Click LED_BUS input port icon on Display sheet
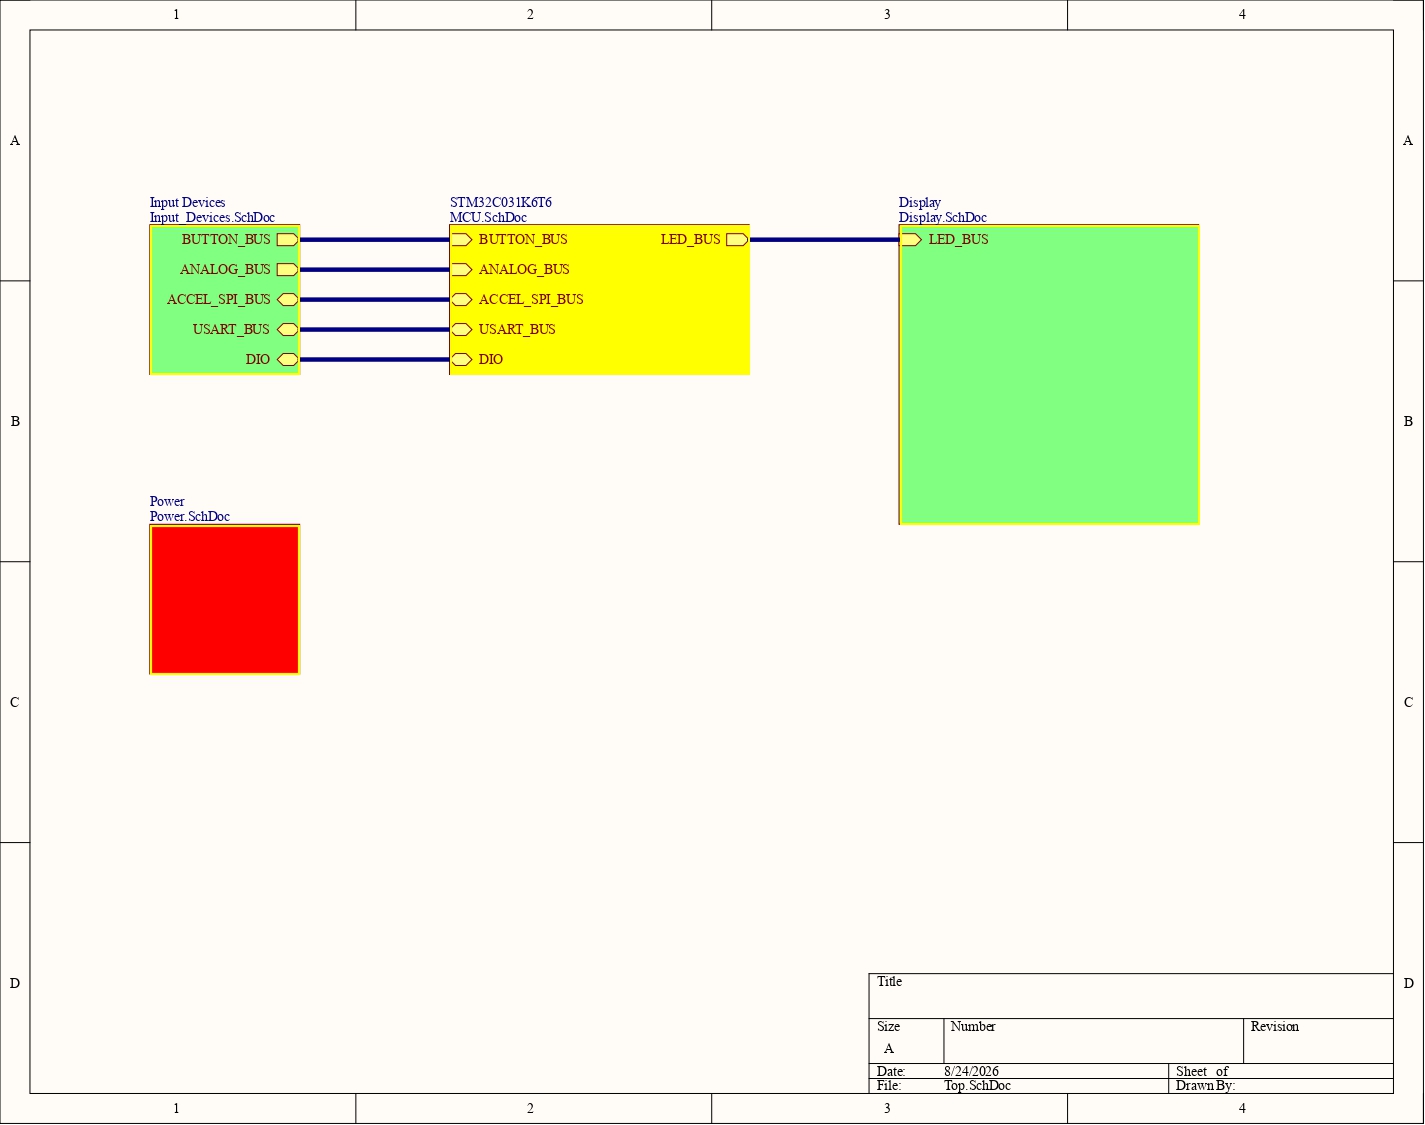 pos(911,240)
